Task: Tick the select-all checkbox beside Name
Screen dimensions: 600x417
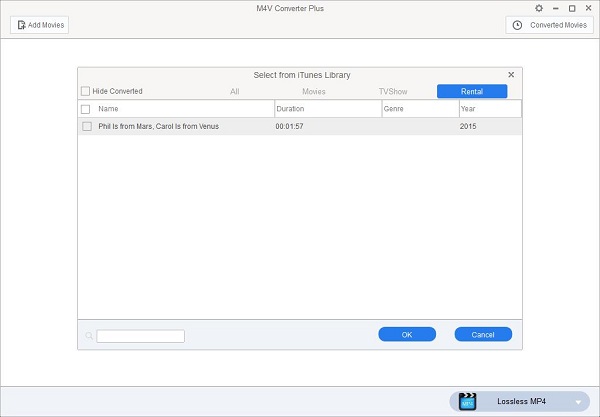Action: 86,109
